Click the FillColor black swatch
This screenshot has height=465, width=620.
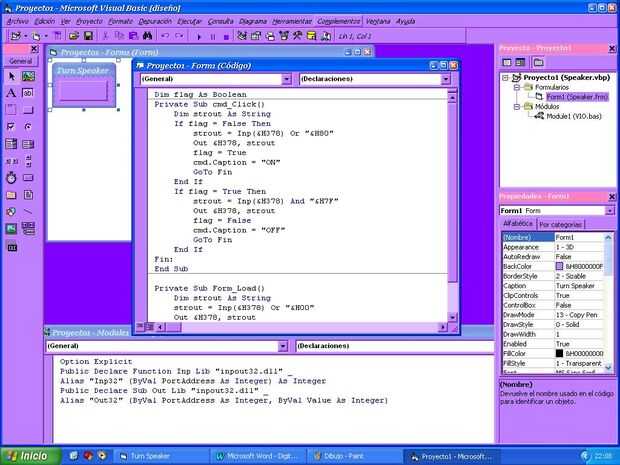pyautogui.click(x=560, y=353)
